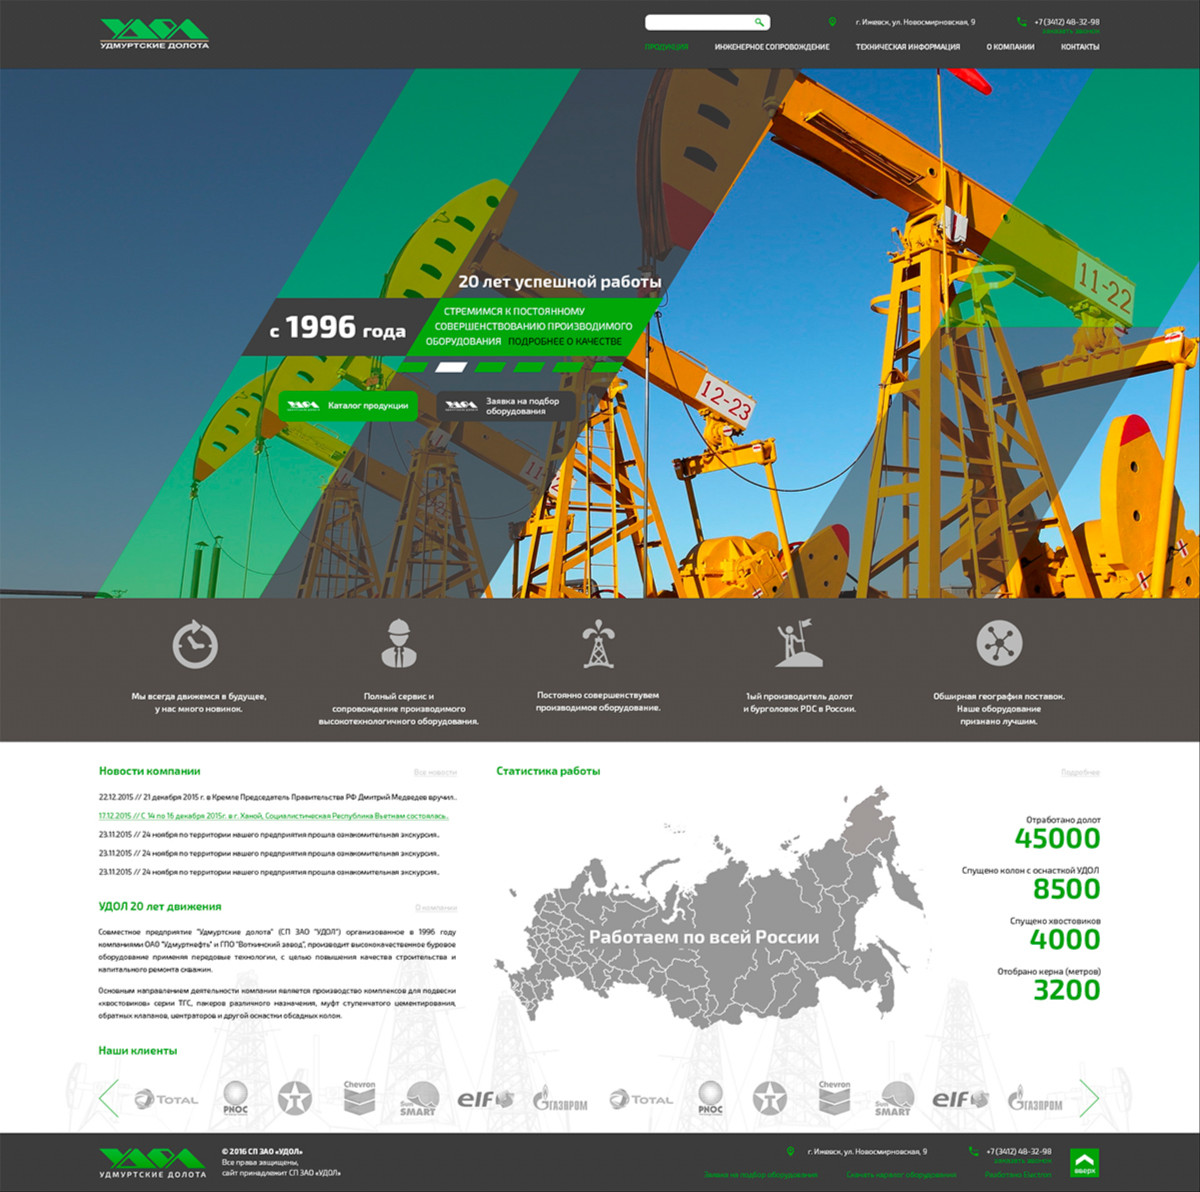This screenshot has height=1192, width=1200.
Task: Click the Удмуртские Долота logo in header
Action: pyautogui.click(x=155, y=34)
